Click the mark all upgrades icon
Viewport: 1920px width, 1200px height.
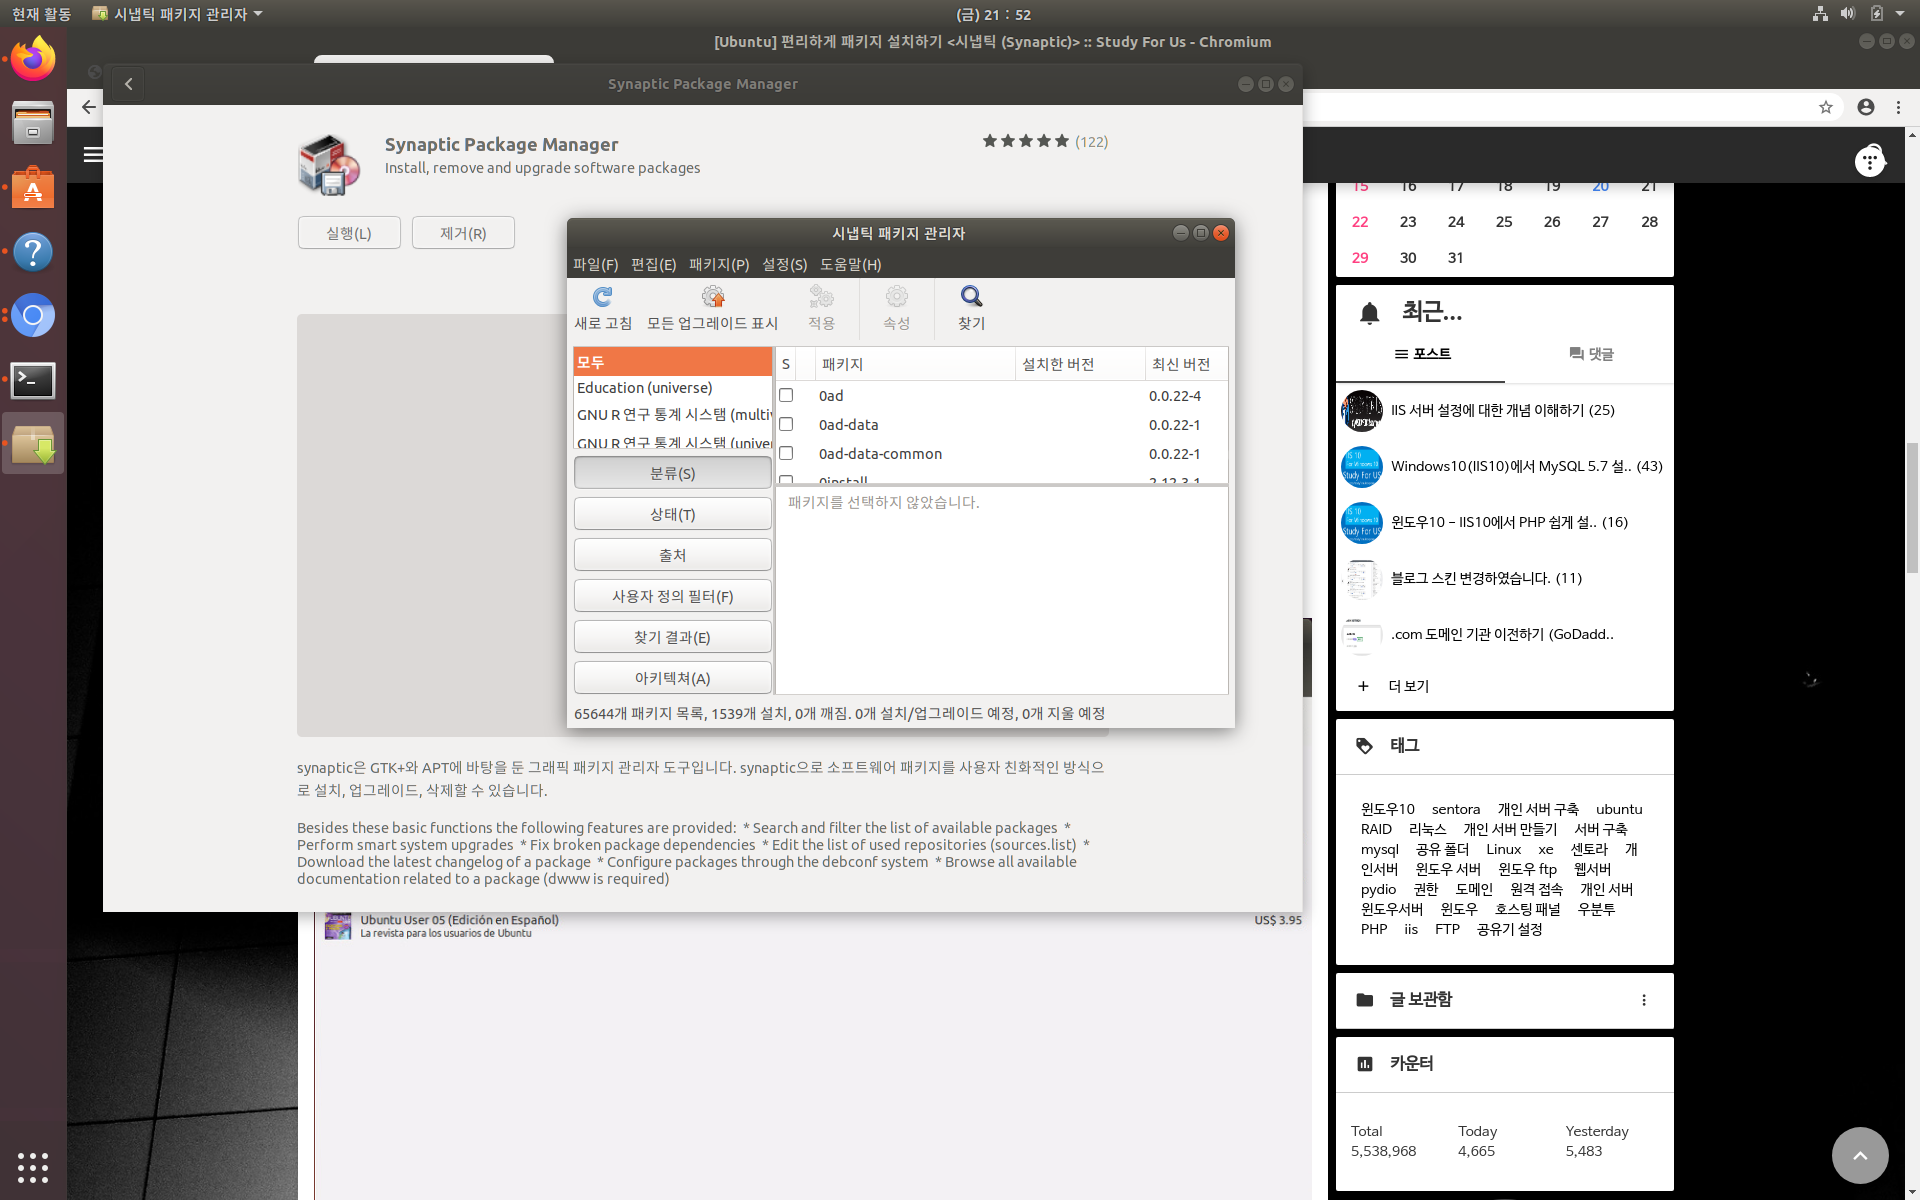click(x=712, y=297)
